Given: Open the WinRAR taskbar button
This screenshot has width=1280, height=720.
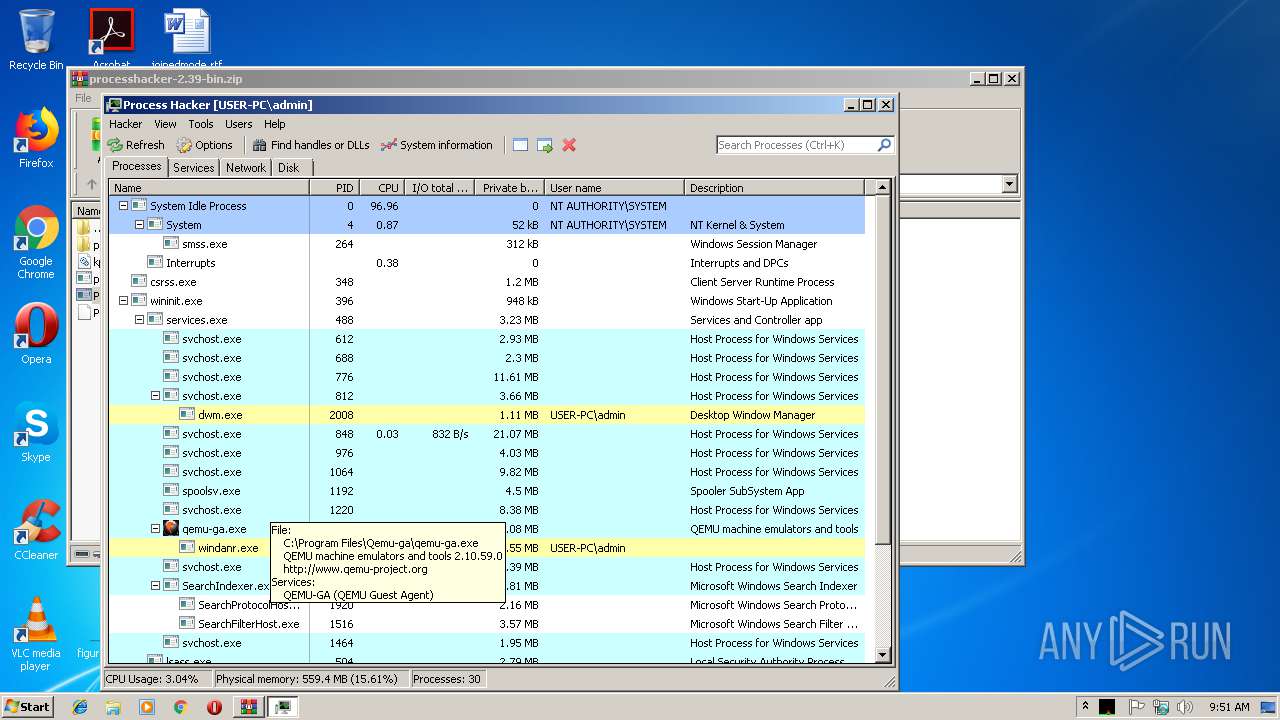Looking at the screenshot, I should [249, 707].
